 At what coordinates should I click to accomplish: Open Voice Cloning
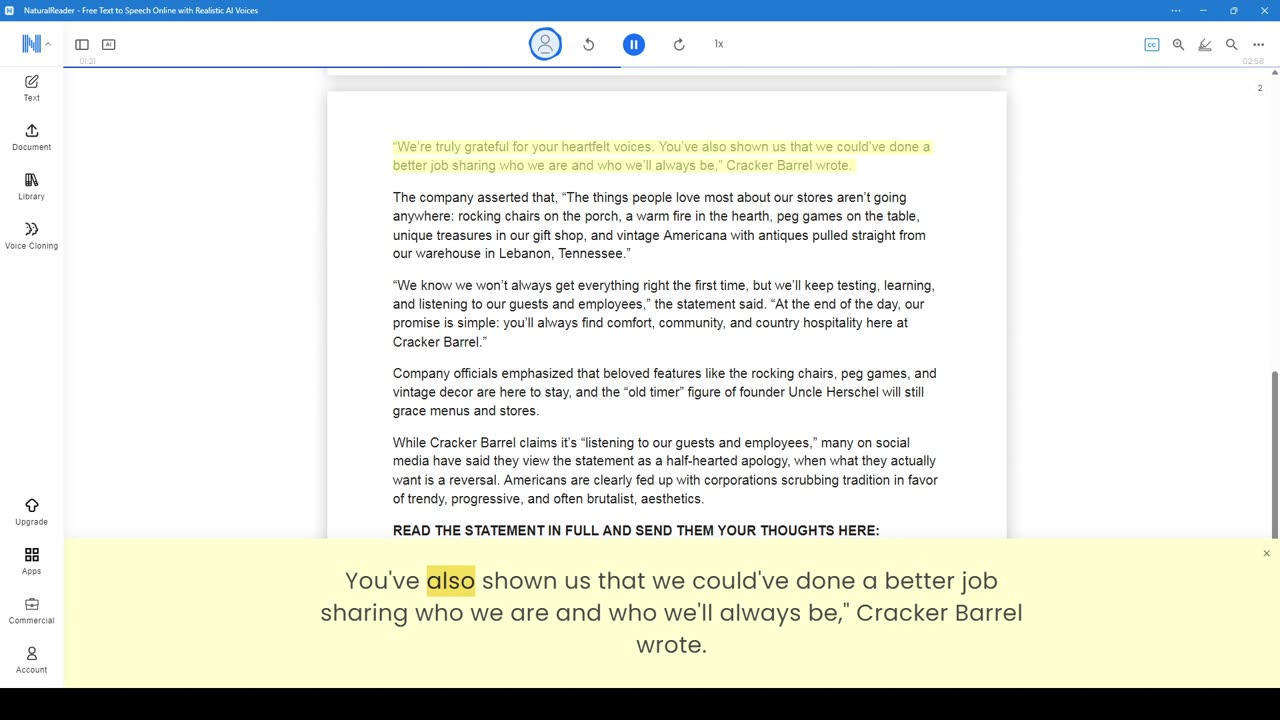coord(31,235)
